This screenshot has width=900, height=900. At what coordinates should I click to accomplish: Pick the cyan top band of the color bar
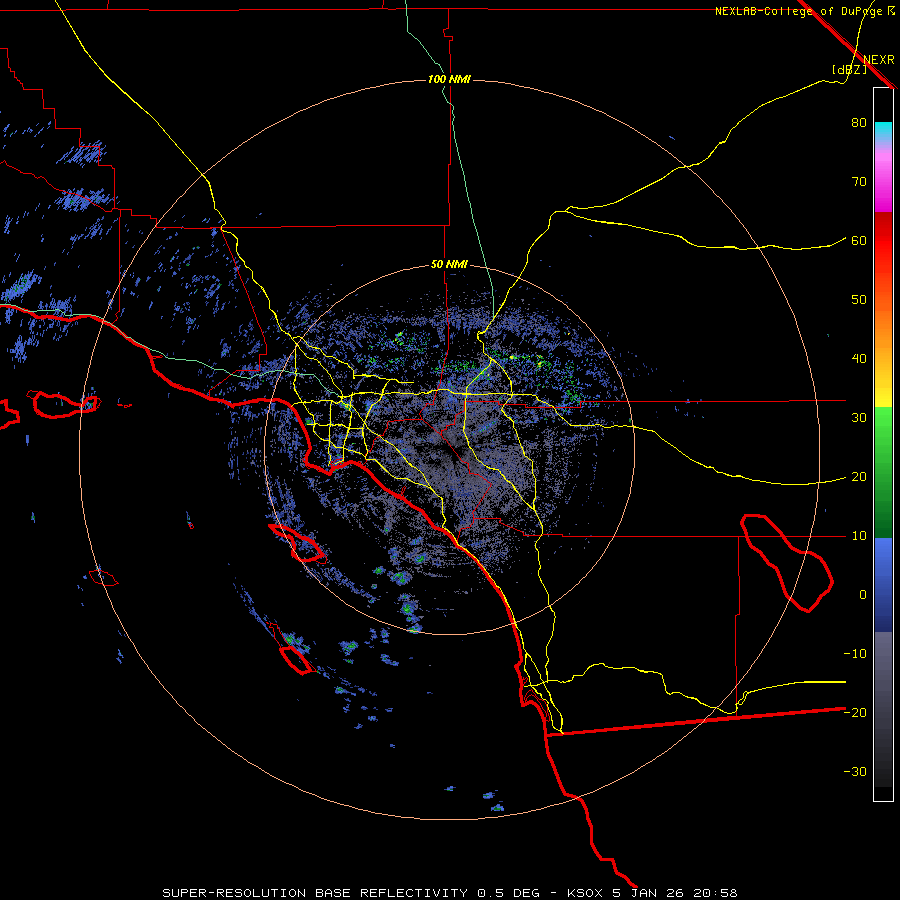883,129
